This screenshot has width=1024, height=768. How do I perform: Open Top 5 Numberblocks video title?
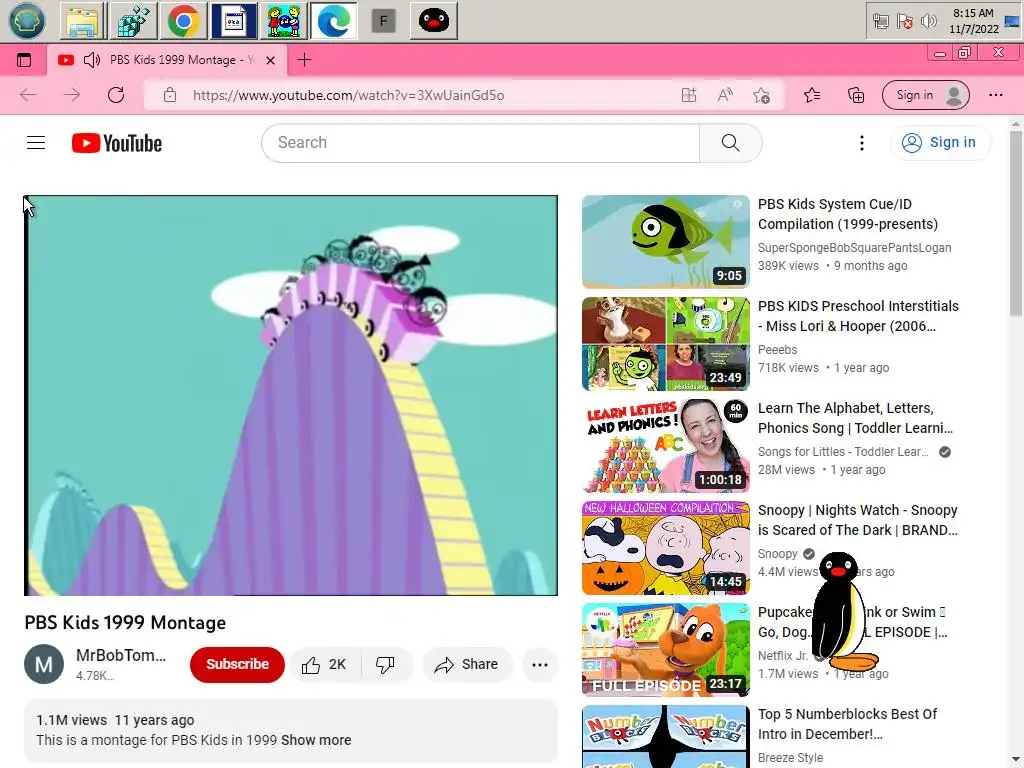coord(848,724)
